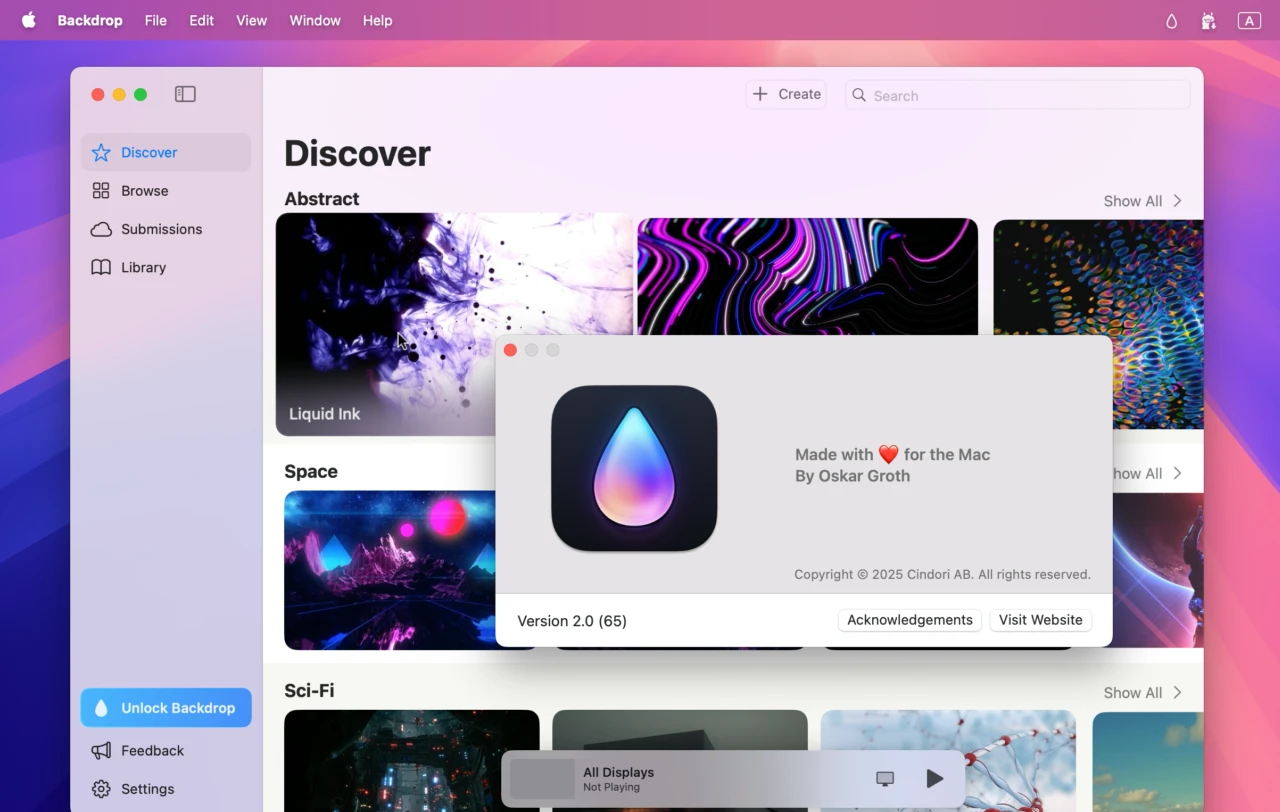Open Acknowledgements from the about dialog

909,620
